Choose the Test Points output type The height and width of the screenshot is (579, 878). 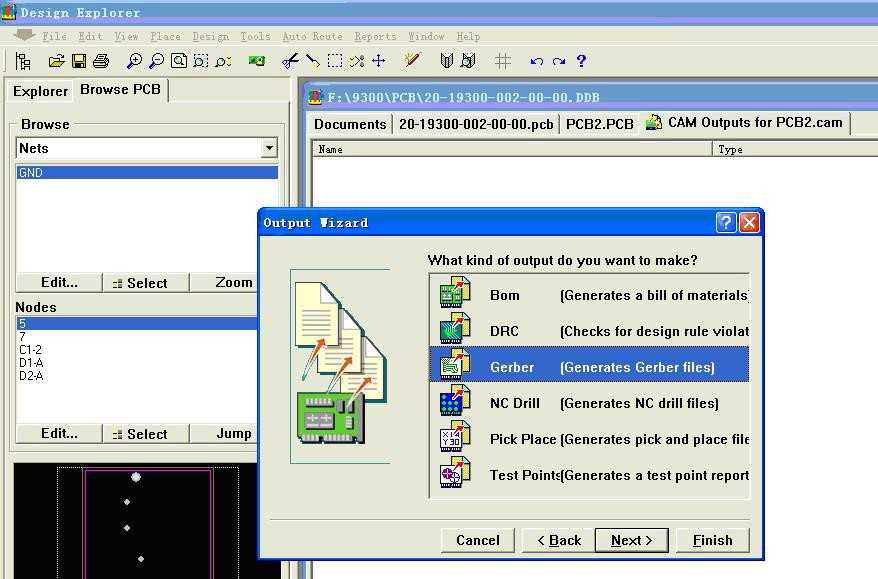(589, 473)
